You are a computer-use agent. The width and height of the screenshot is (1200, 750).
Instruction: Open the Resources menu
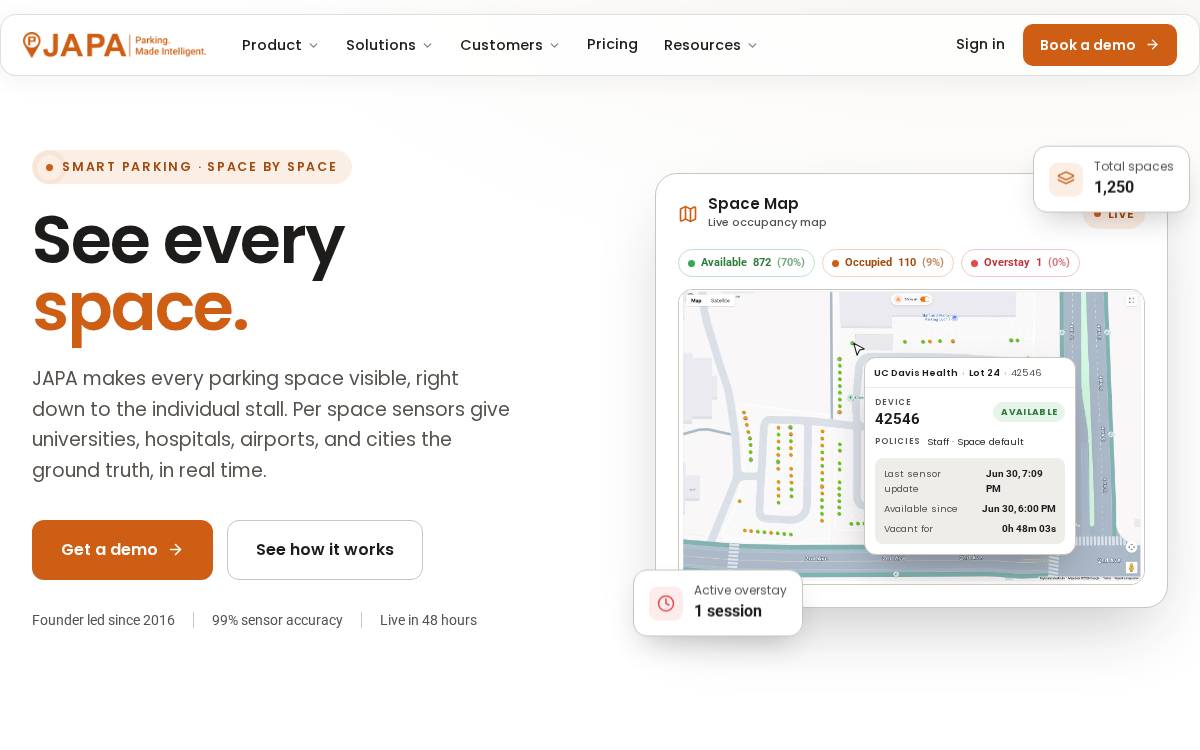710,45
